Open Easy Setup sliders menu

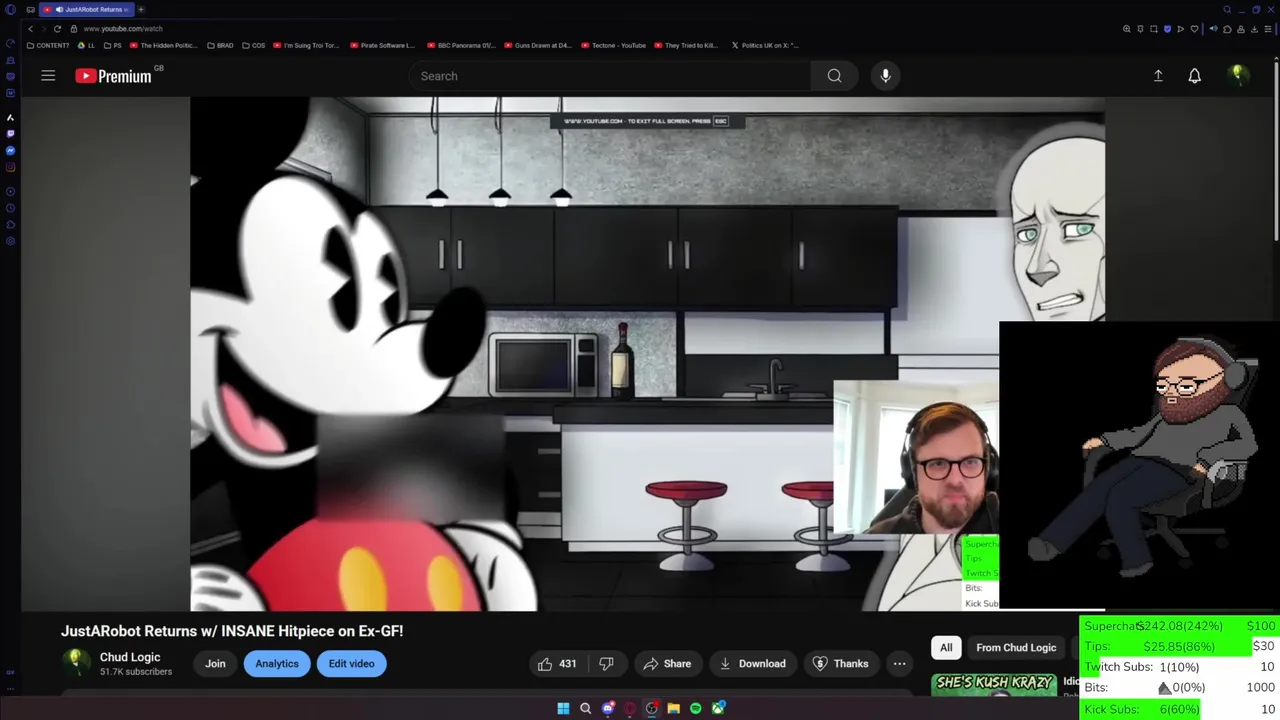(x=1268, y=29)
